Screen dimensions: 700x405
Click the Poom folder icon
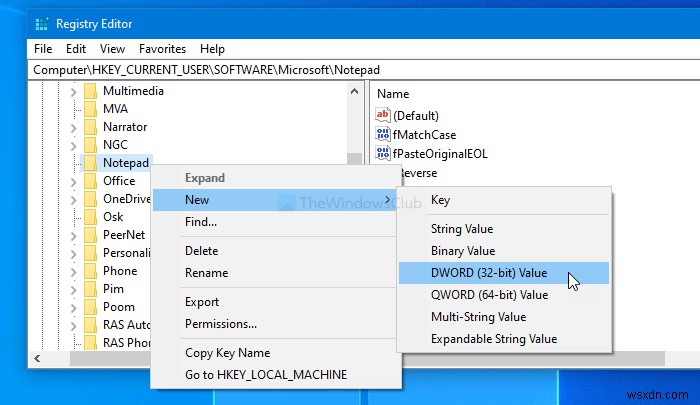pyautogui.click(x=91, y=307)
